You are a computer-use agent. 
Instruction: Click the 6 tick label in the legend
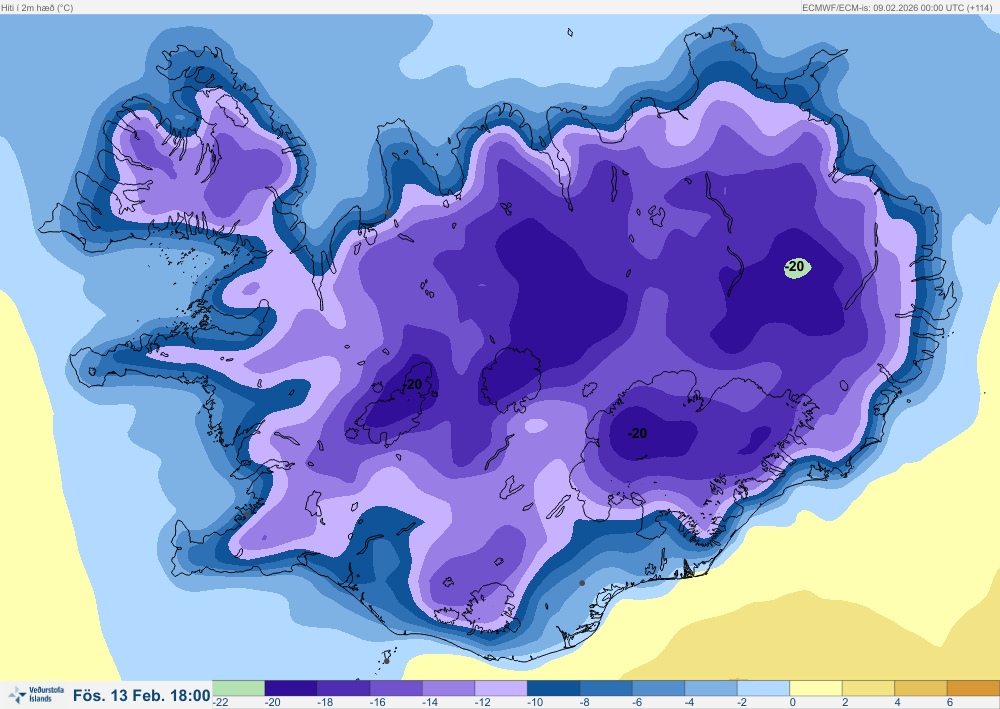click(950, 702)
